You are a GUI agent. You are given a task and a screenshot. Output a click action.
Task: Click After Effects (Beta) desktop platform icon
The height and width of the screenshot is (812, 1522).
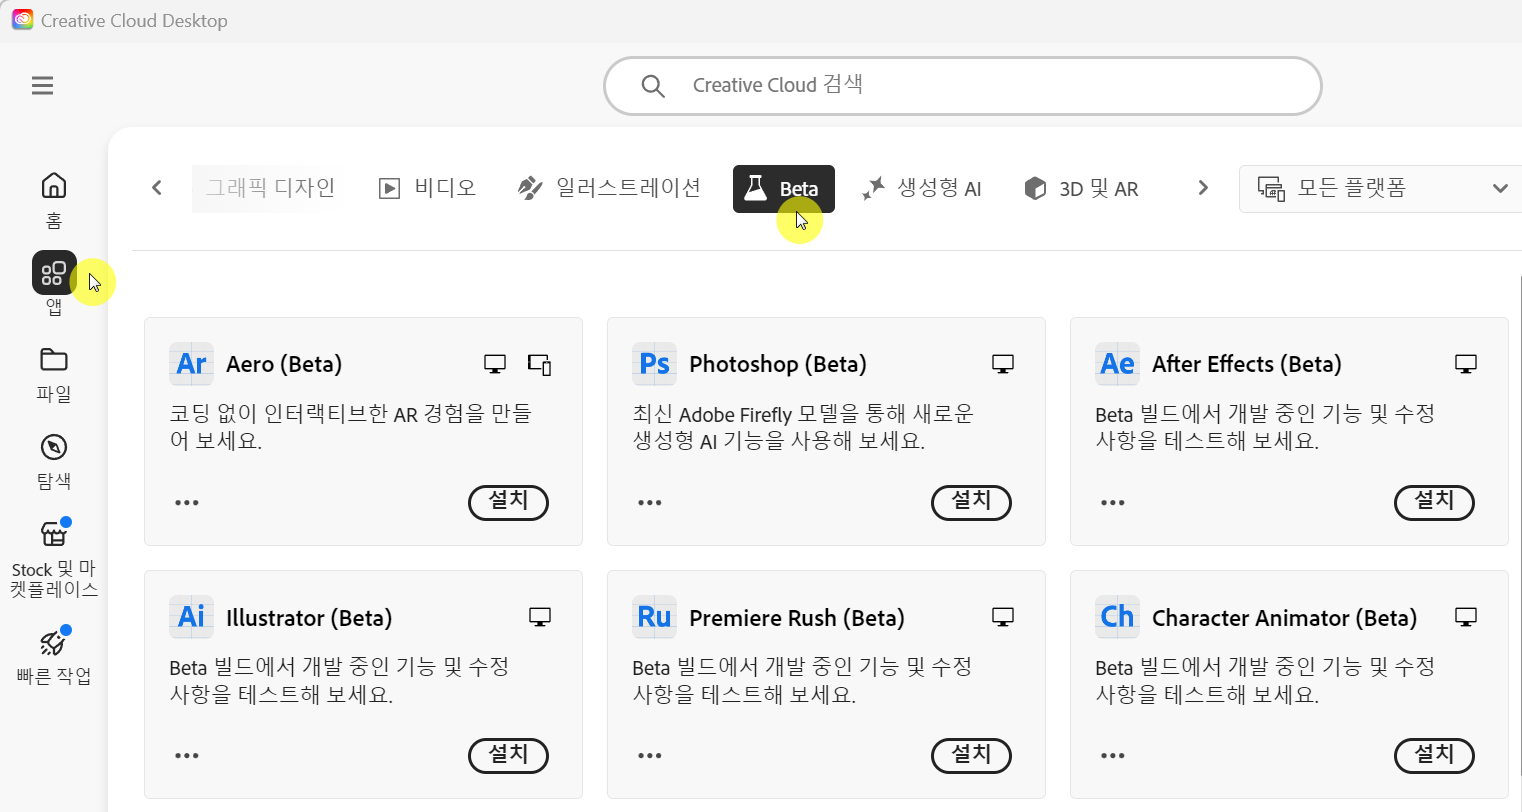click(1466, 364)
